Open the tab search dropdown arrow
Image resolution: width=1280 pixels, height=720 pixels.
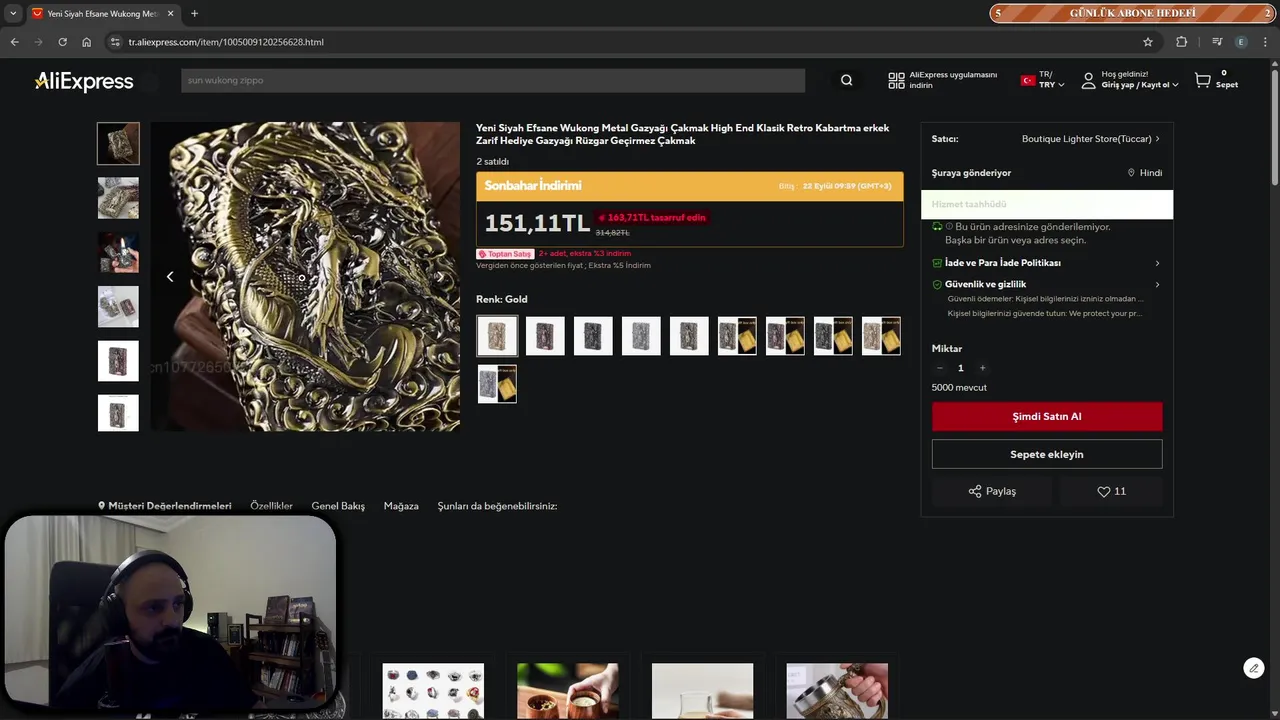[13, 13]
